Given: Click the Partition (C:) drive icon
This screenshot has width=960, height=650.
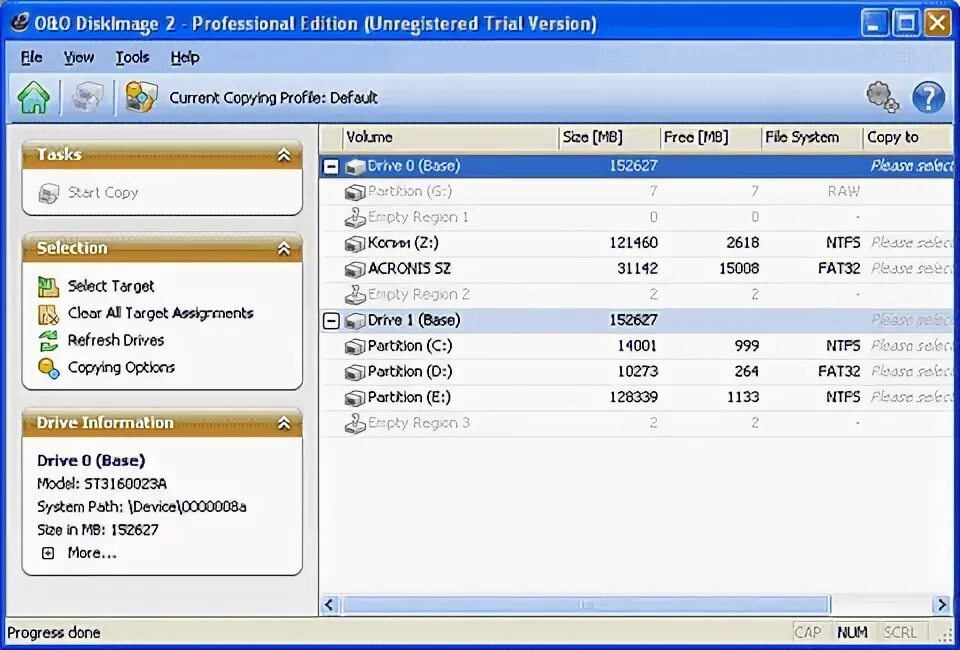Looking at the screenshot, I should tap(355, 346).
